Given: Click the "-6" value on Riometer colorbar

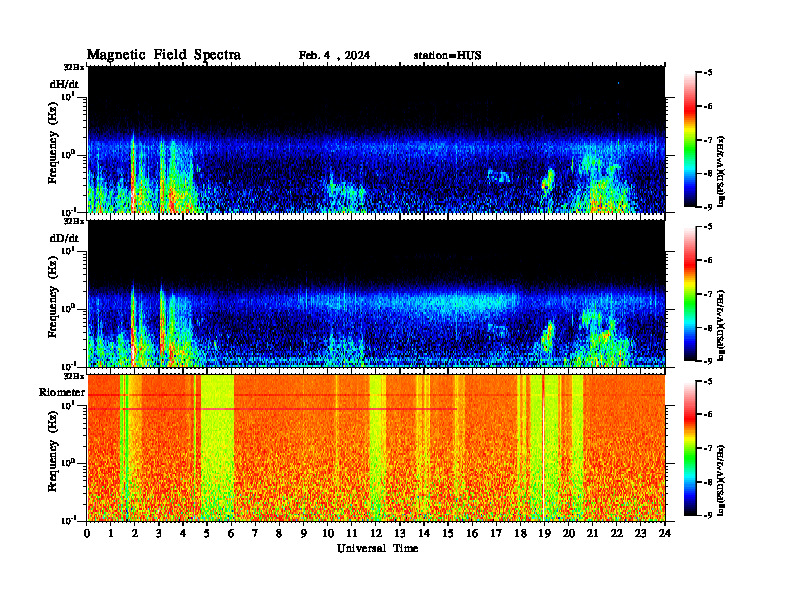Looking at the screenshot, I should (x=708, y=414).
